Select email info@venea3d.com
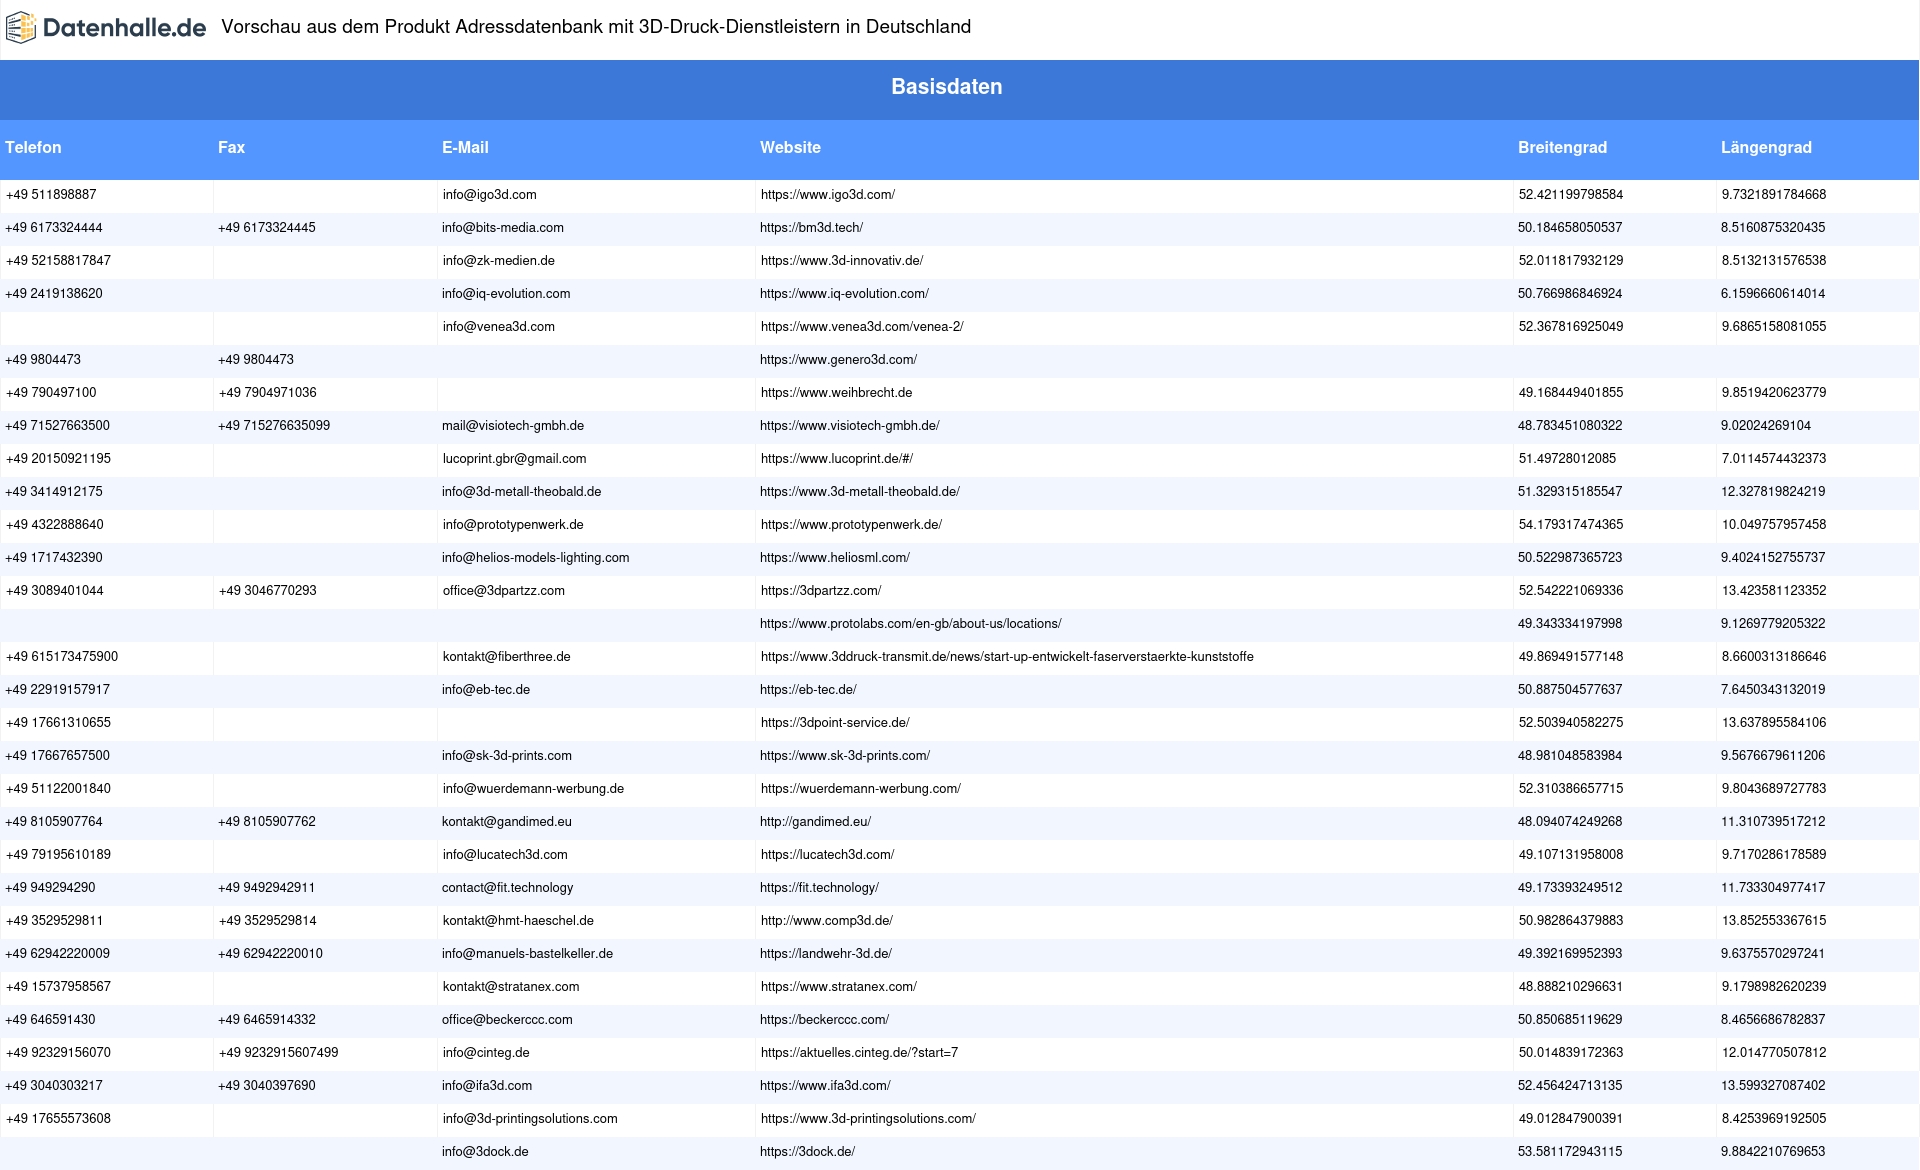Viewport: 1920px width, 1170px height. click(499, 327)
